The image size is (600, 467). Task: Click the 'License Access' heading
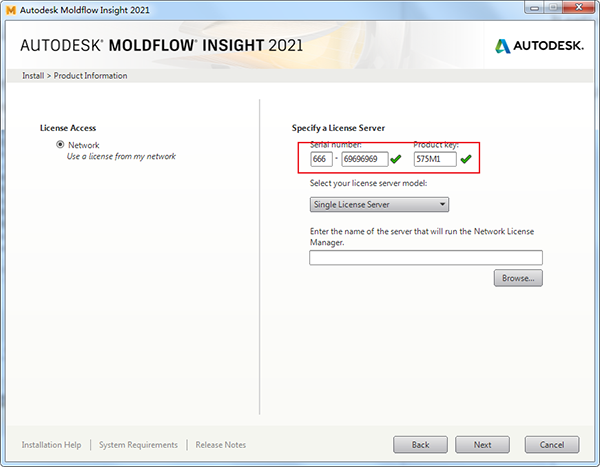(x=68, y=128)
